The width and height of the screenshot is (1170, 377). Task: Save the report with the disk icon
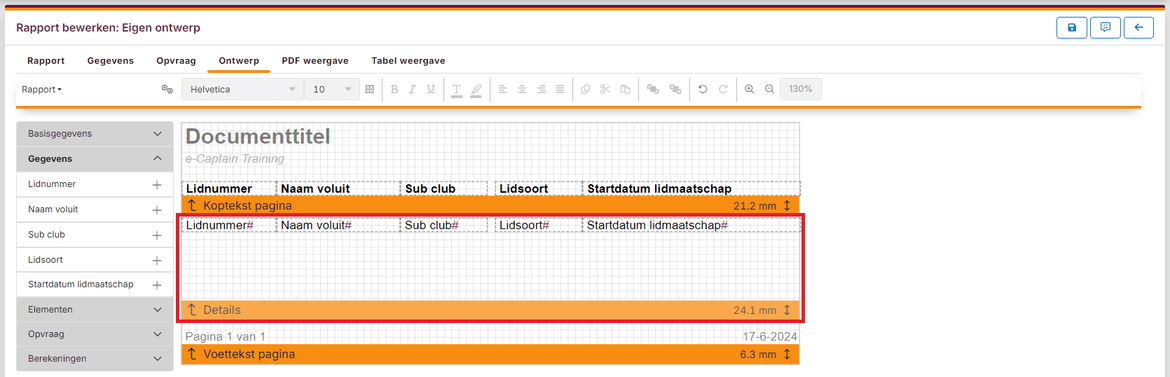tap(1072, 28)
